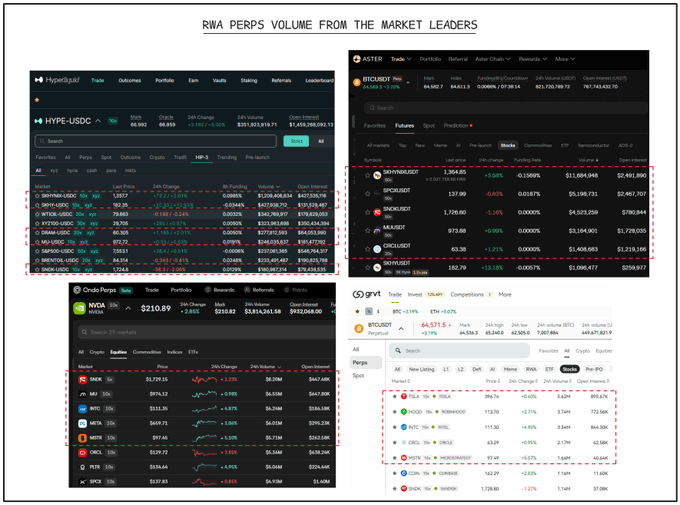Select the Commodities category in Aster
The width and height of the screenshot is (680, 505).
pyautogui.click(x=538, y=145)
